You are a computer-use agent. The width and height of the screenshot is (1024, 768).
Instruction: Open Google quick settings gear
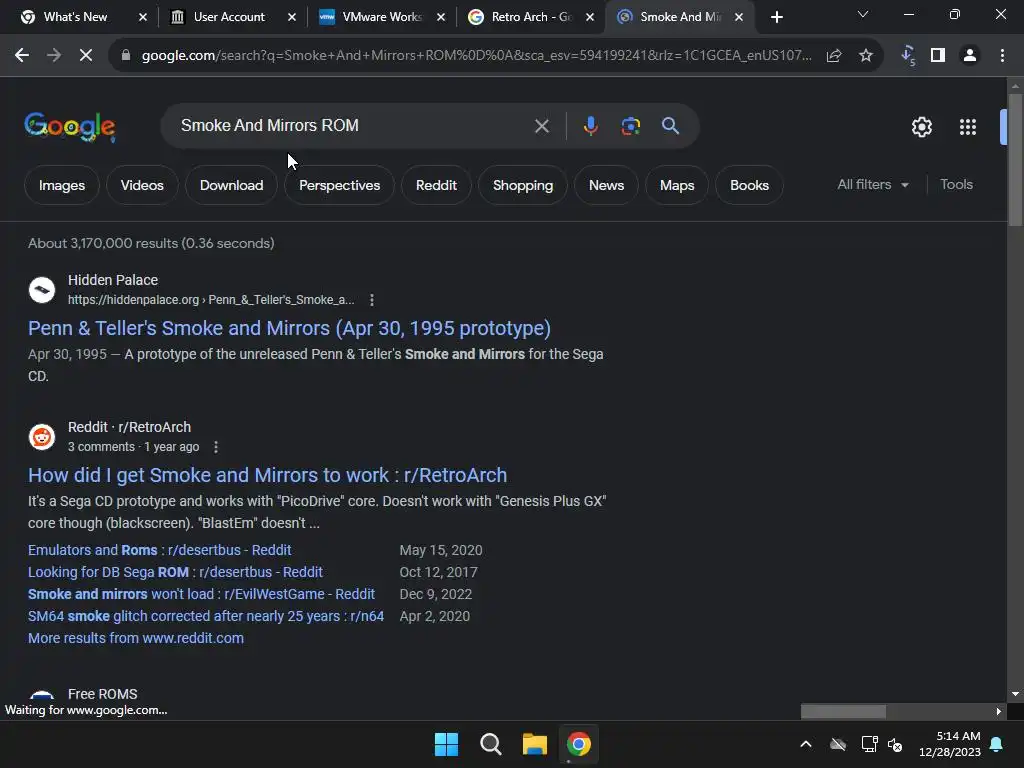[x=921, y=127]
